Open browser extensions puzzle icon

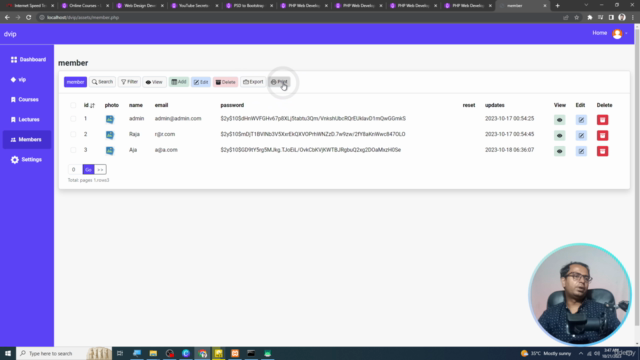click(589, 18)
